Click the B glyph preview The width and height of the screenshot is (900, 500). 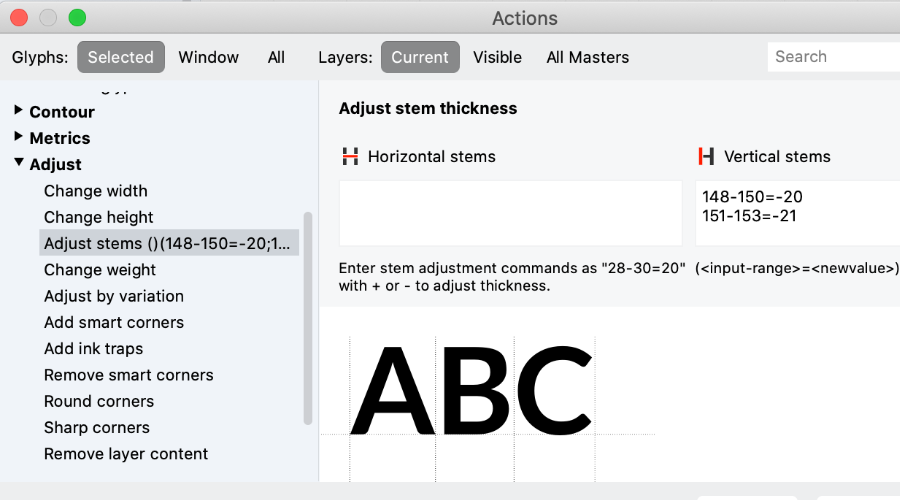click(475, 390)
